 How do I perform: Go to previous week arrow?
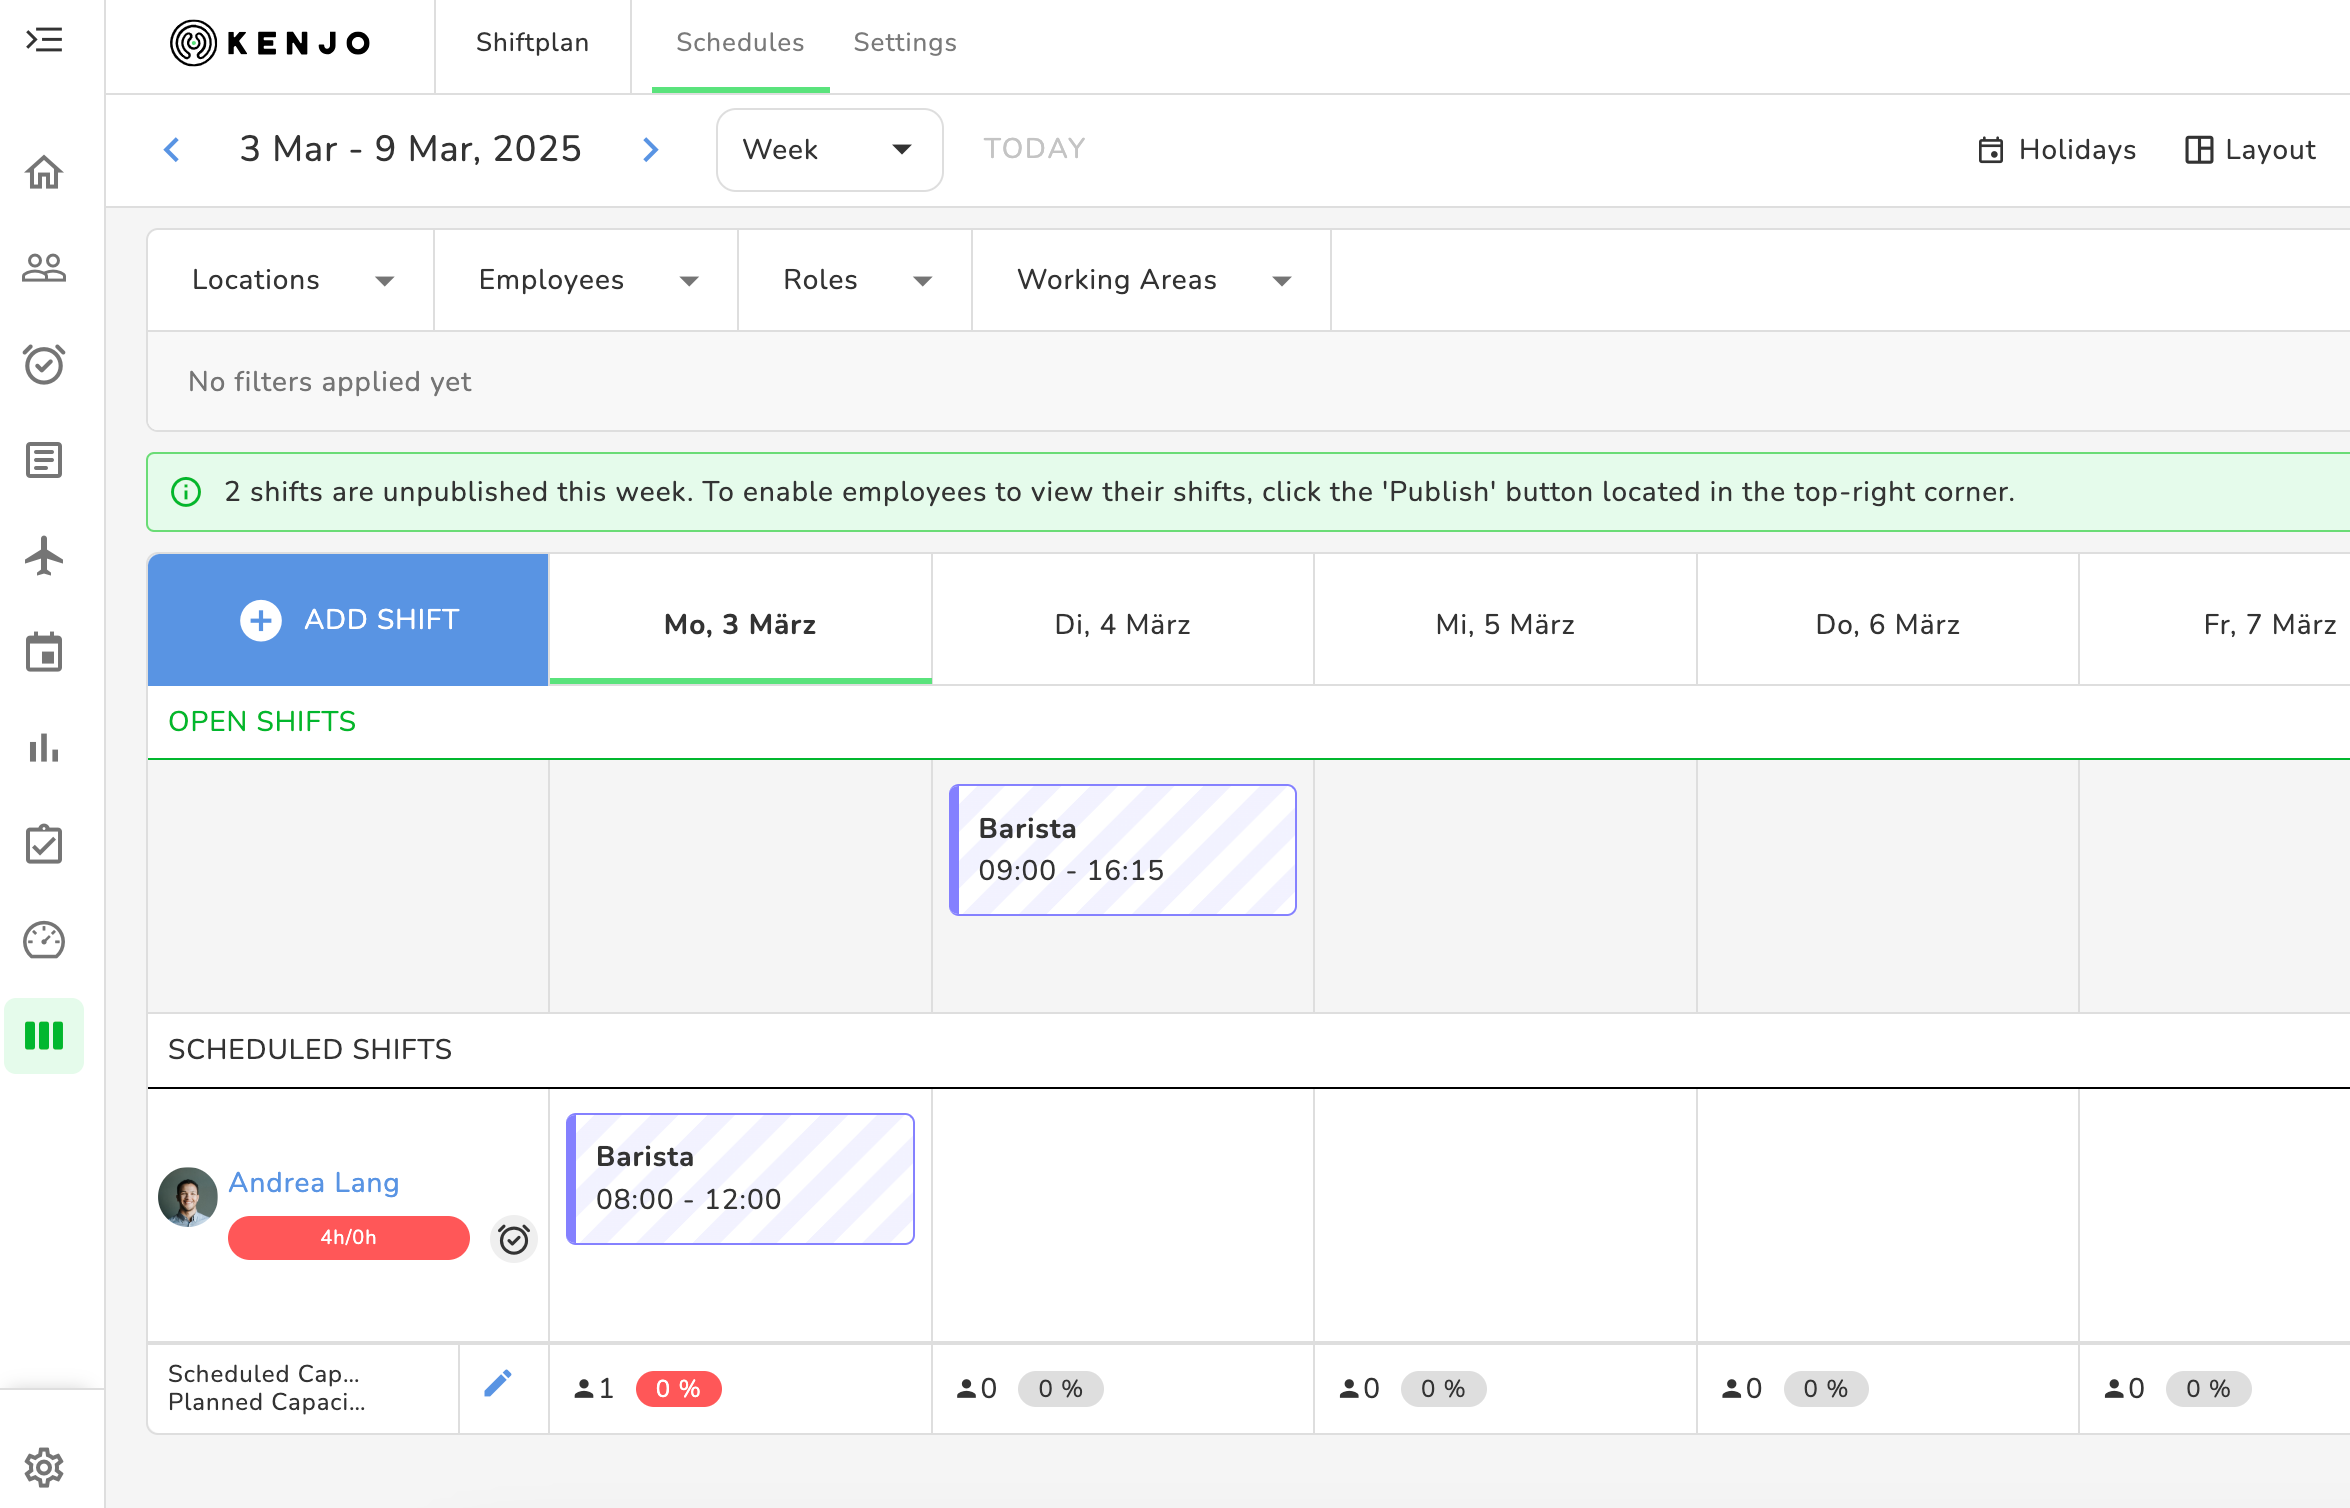point(172,150)
